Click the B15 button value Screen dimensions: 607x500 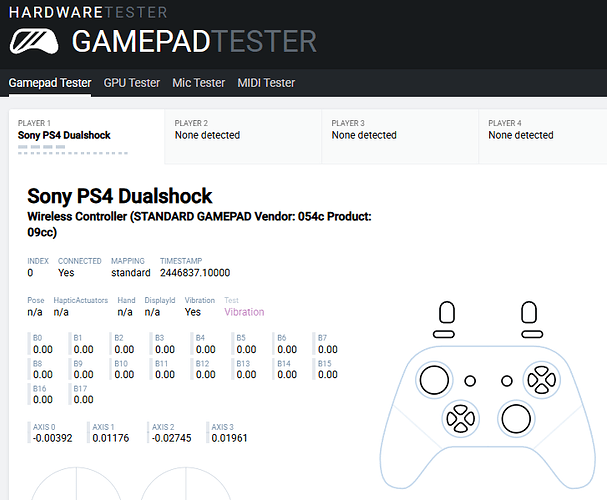coord(328,375)
